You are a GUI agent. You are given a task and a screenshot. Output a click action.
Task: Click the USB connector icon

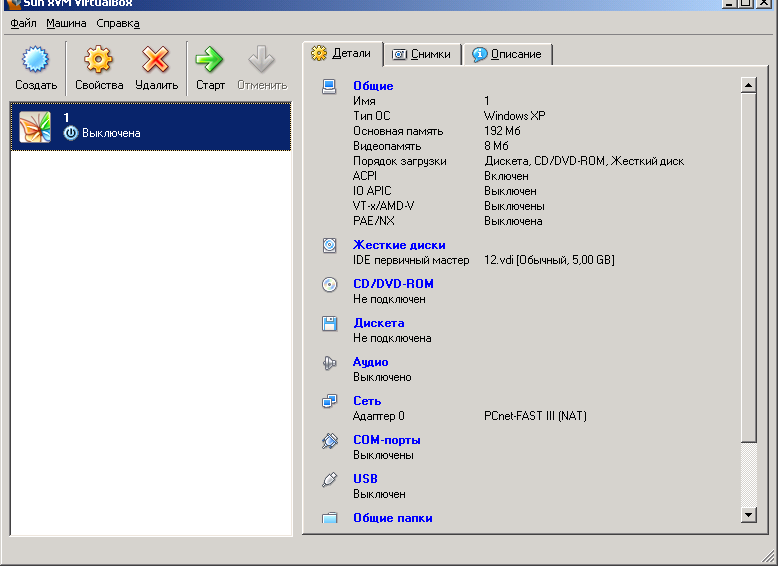[329, 479]
